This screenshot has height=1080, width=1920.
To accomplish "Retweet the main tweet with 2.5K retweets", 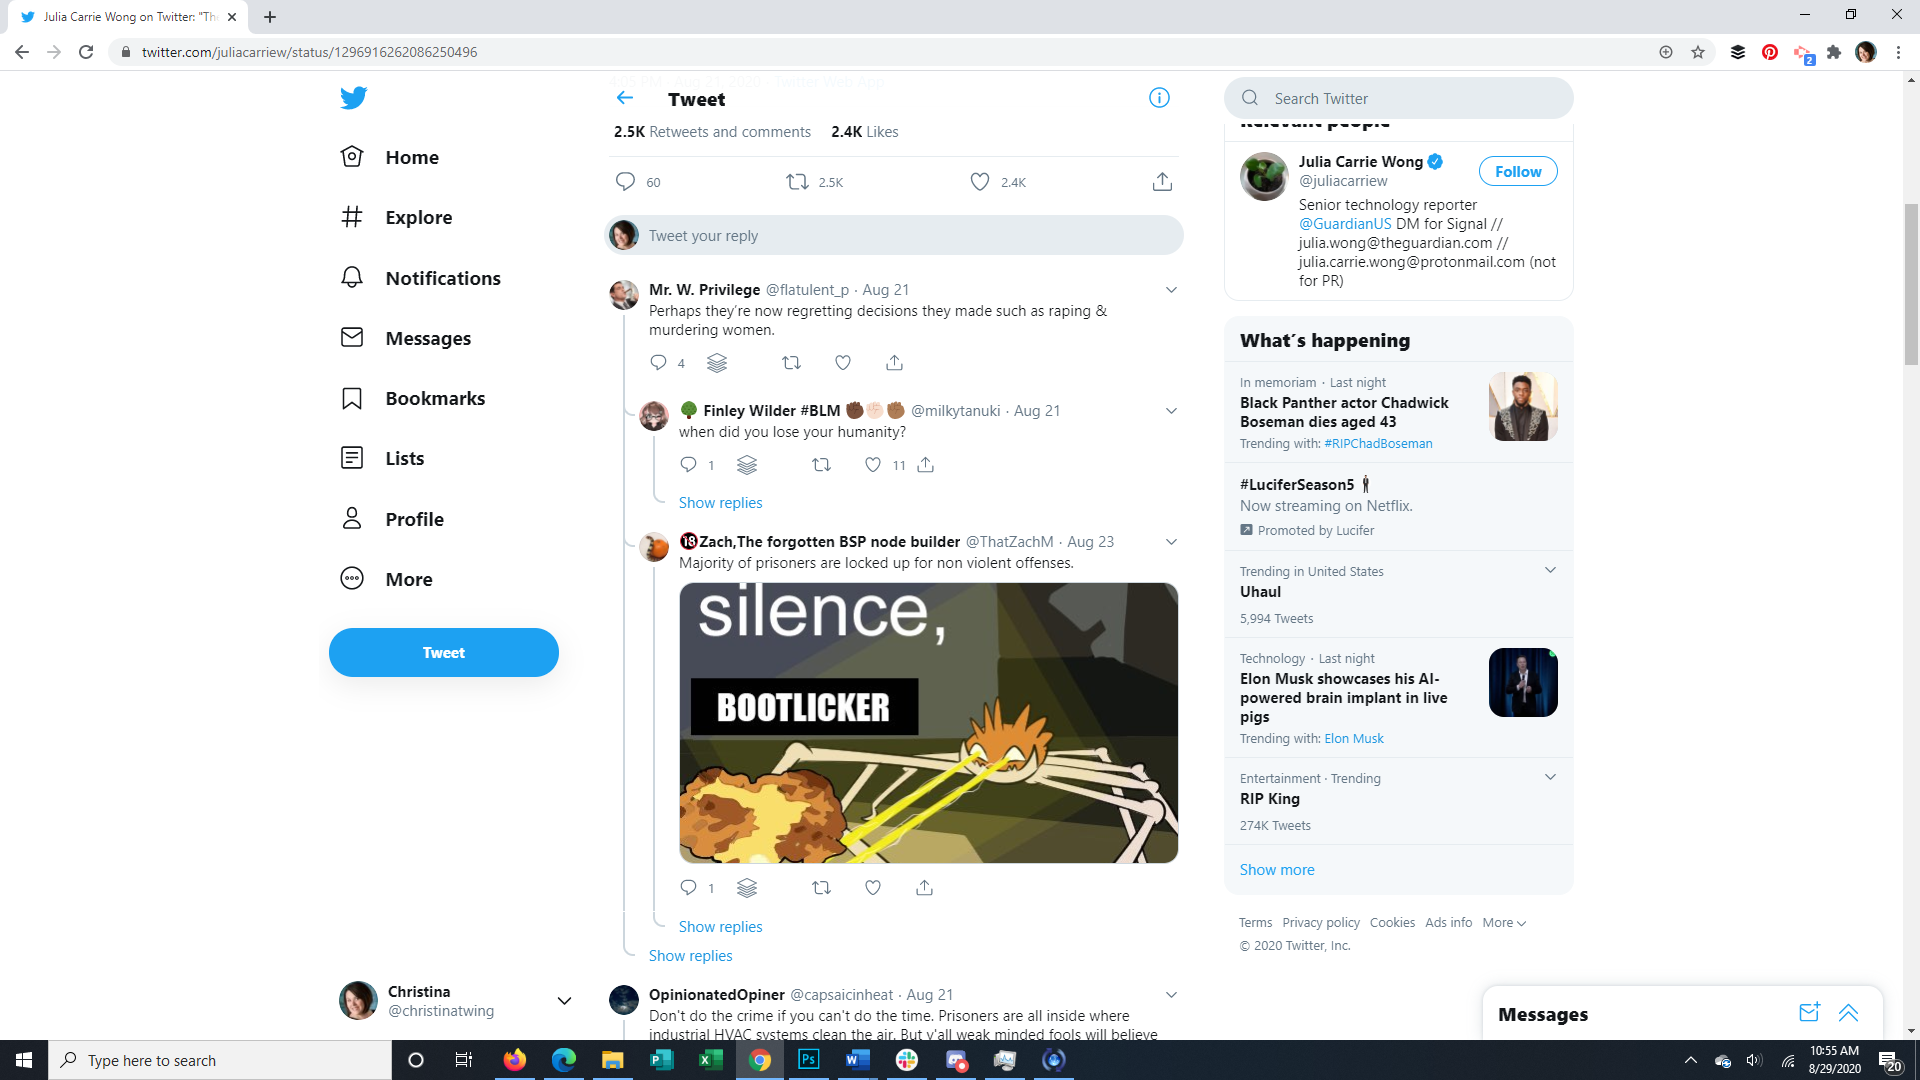I will coord(797,182).
